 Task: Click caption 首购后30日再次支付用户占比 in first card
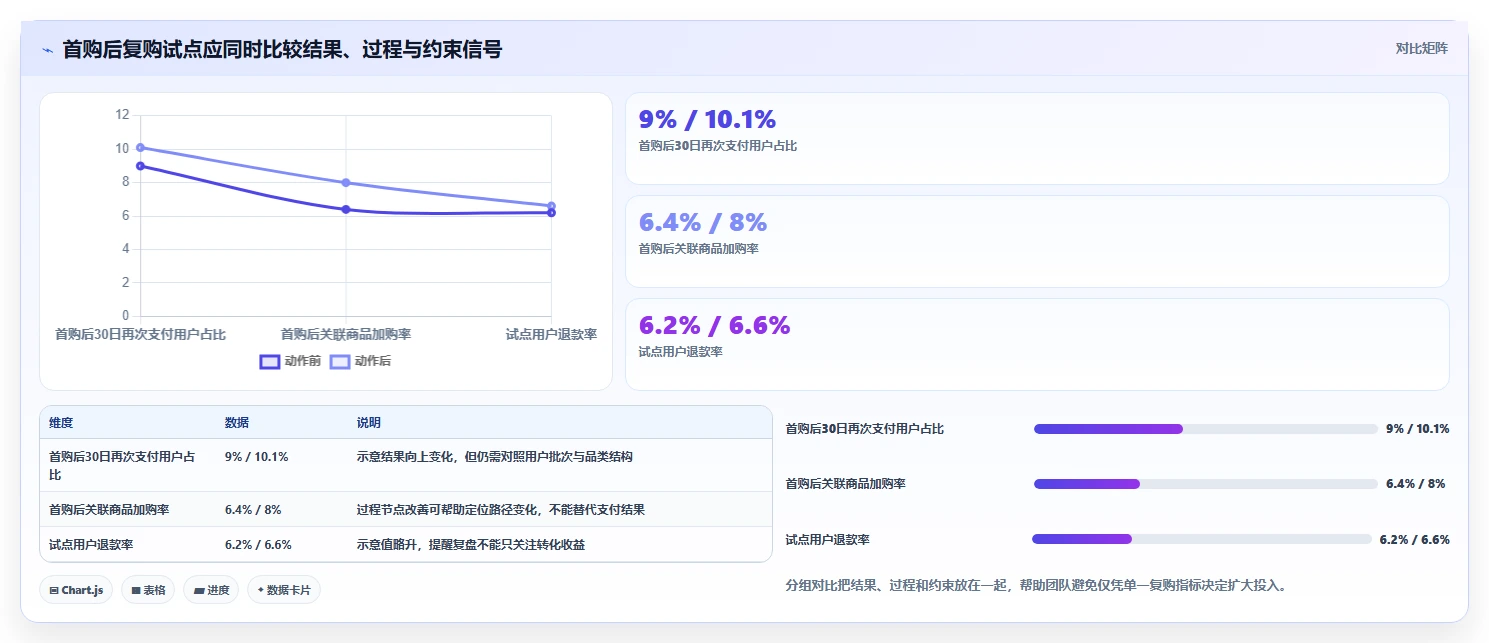[x=718, y=146]
